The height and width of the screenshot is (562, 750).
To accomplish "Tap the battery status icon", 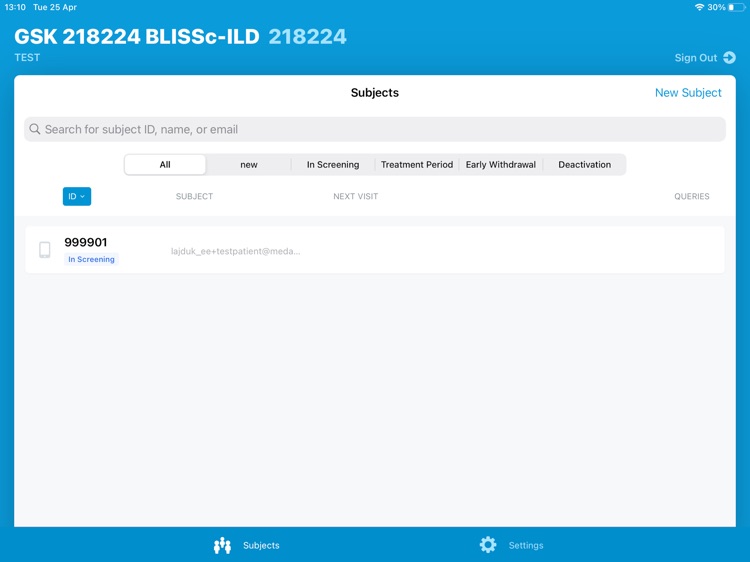I will click(x=737, y=7).
